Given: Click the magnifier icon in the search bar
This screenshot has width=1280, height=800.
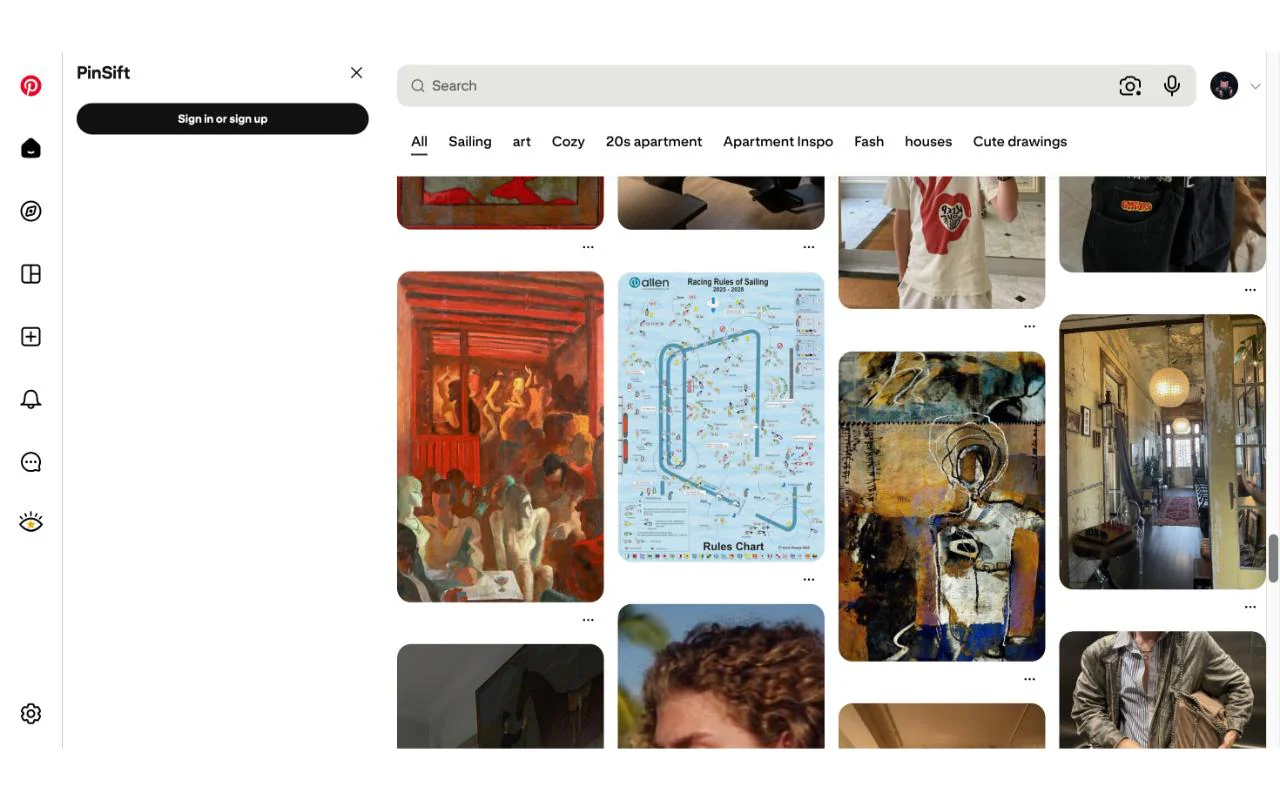Looking at the screenshot, I should 418,86.
